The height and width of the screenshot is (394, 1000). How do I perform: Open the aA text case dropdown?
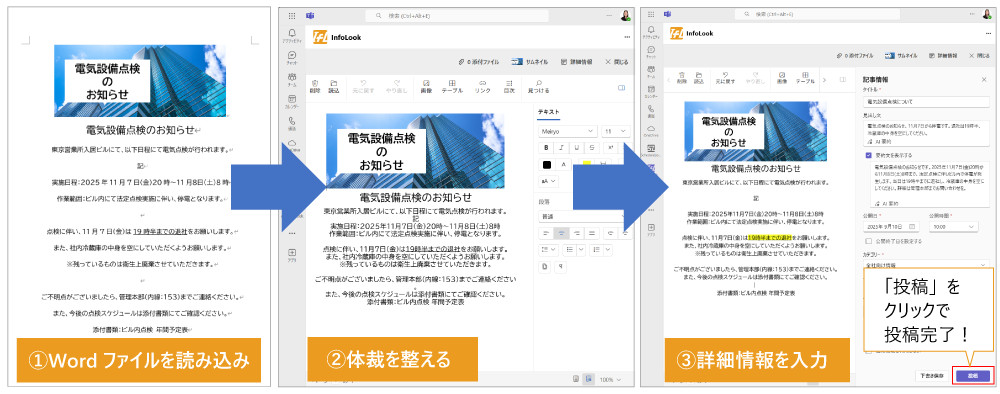coord(549,181)
